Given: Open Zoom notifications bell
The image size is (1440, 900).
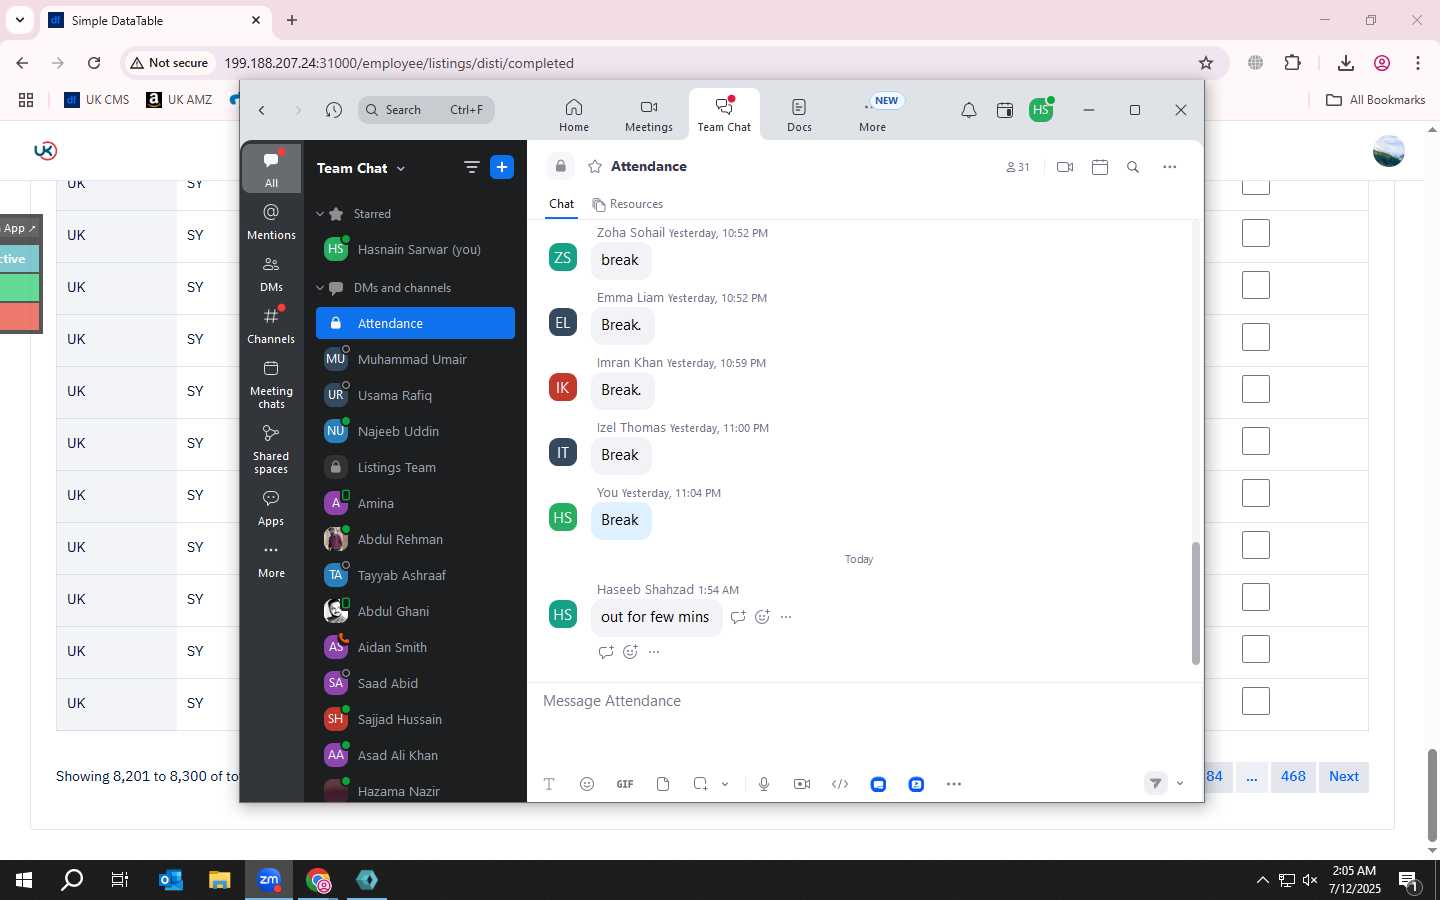Looking at the screenshot, I should click(x=968, y=110).
